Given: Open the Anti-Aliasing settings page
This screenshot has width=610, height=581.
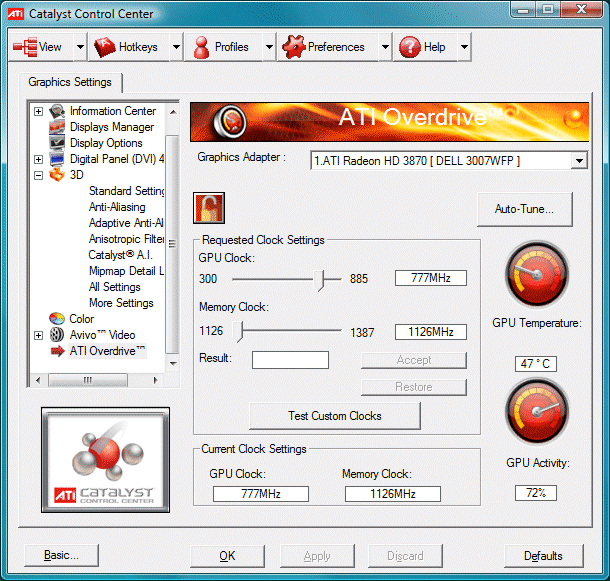Looking at the screenshot, I should 117,207.
